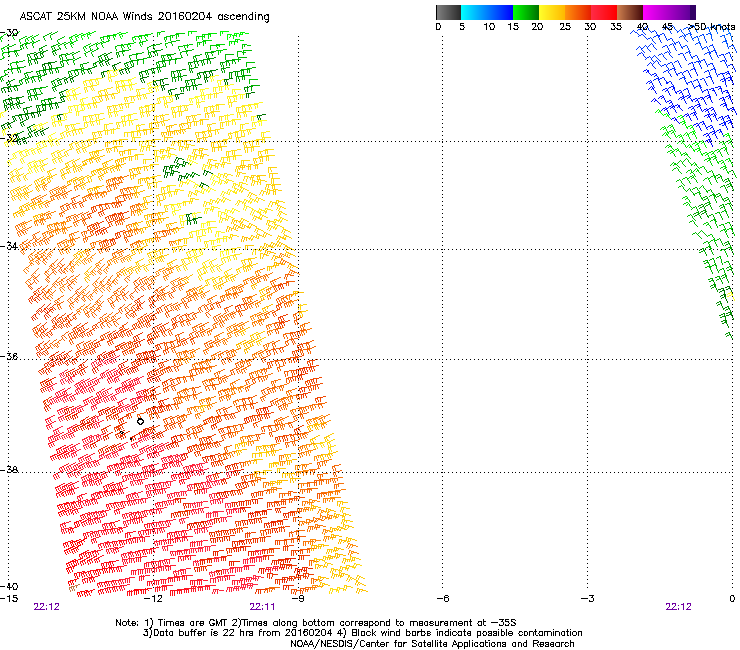Click the '10' label on the color scale
The width and height of the screenshot is (740, 650).
pyautogui.click(x=489, y=27)
